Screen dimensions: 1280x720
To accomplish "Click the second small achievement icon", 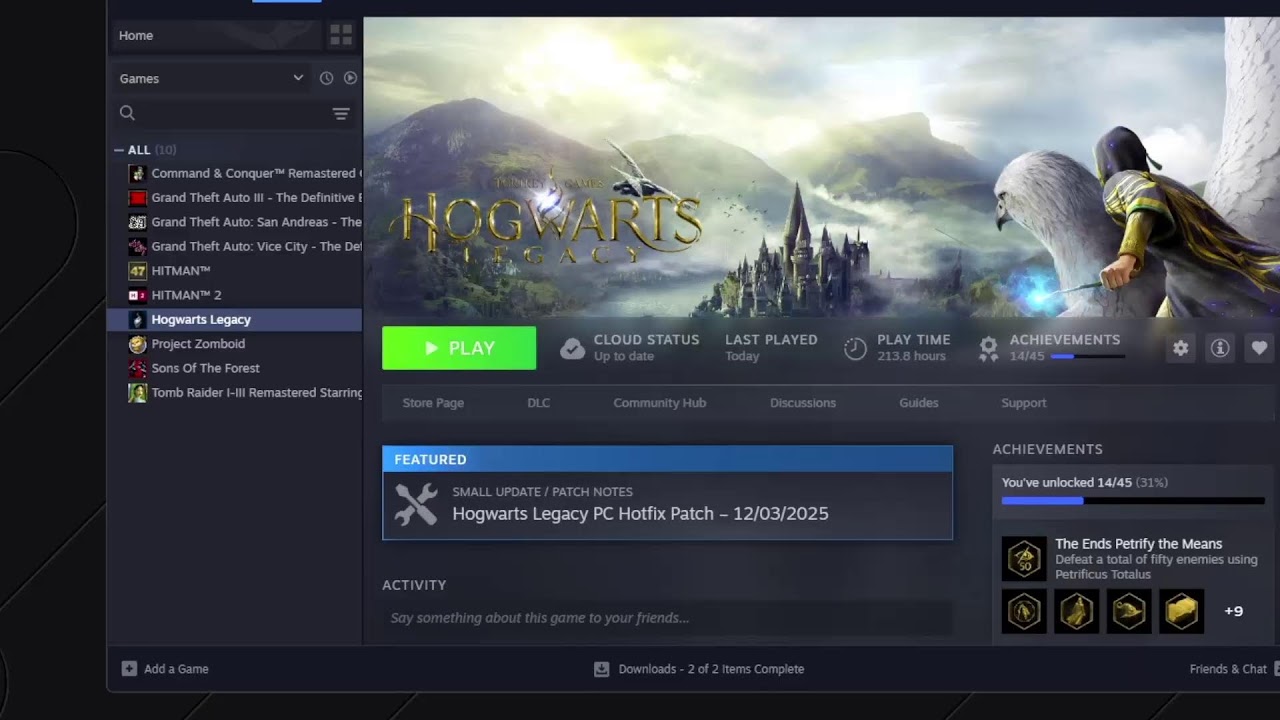I will [1076, 611].
